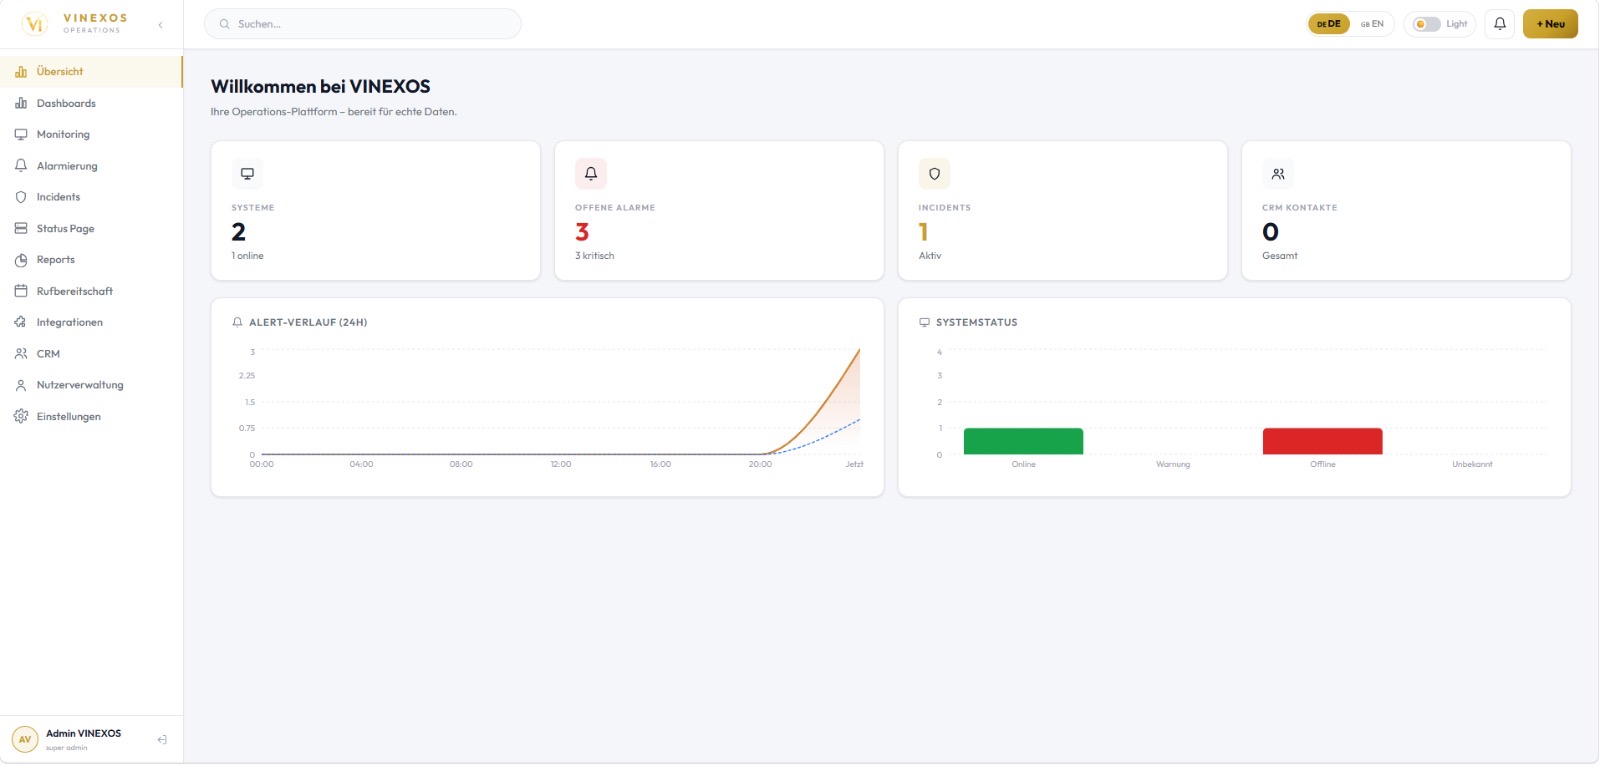Click the shield icon on Incidents card
Screen dimensions: 1600x766
(934, 174)
